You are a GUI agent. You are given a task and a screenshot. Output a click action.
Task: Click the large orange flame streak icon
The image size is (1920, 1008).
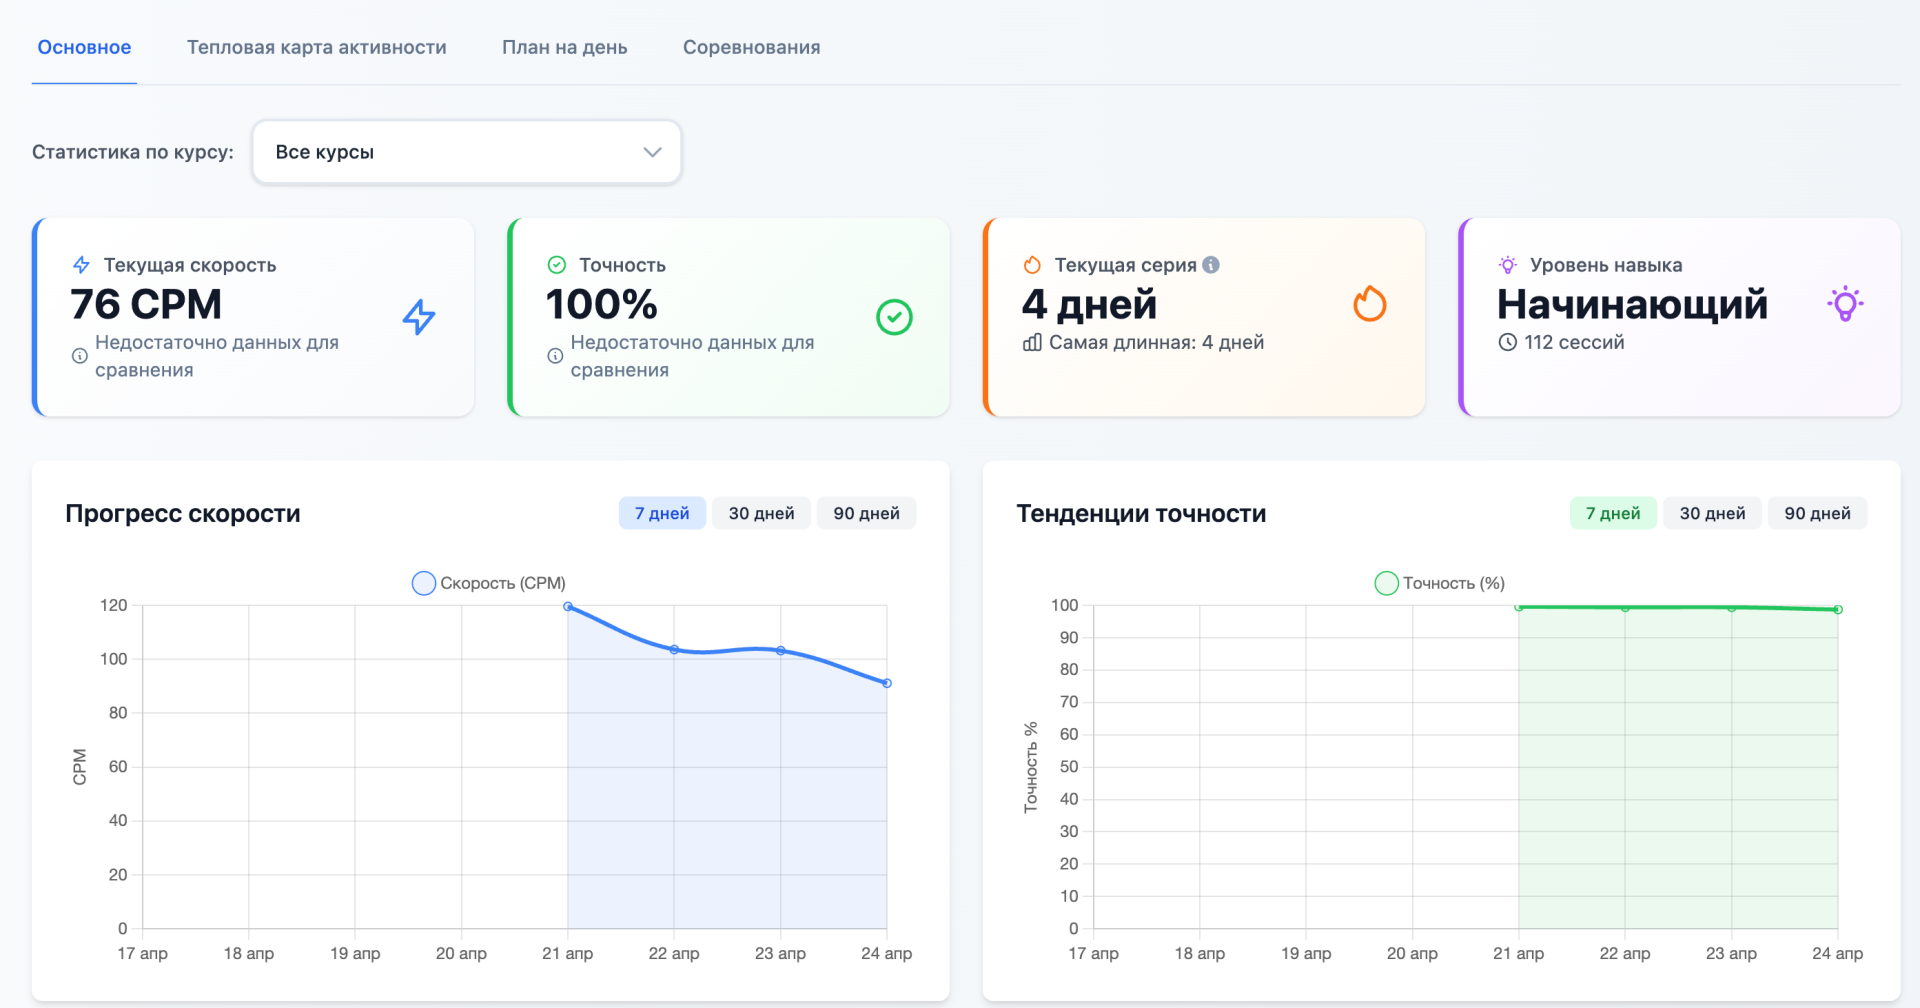[x=1369, y=304]
